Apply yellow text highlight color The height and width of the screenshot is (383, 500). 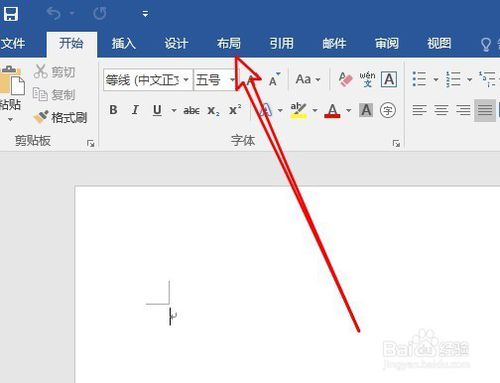[x=298, y=110]
